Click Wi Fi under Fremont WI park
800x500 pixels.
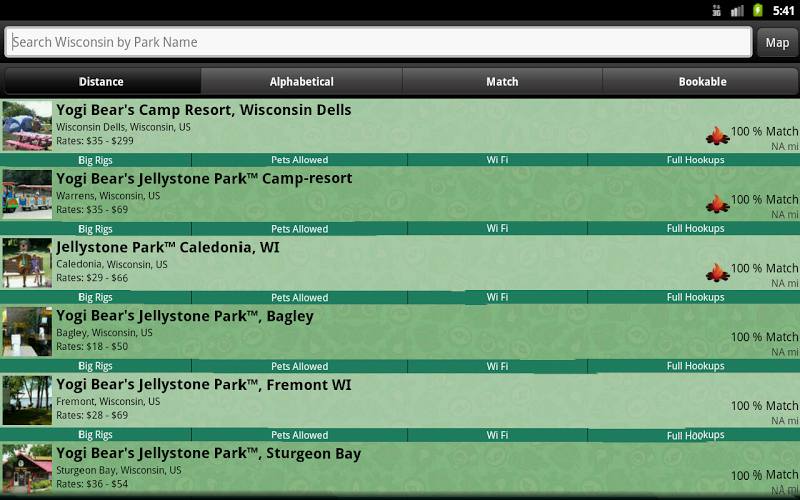(x=497, y=435)
